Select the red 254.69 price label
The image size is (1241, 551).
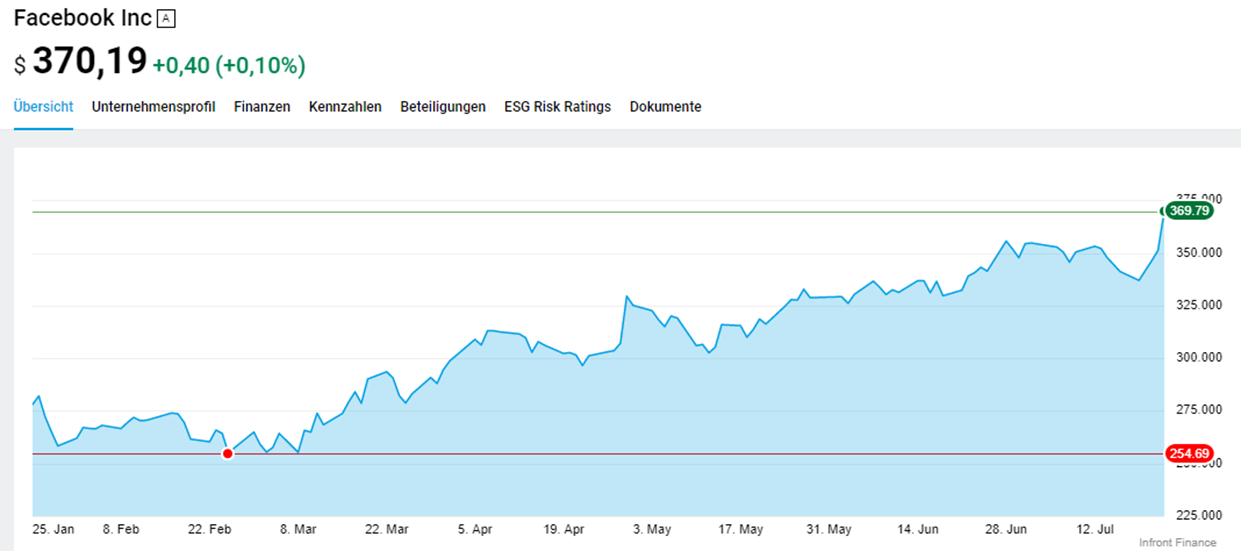[1190, 454]
